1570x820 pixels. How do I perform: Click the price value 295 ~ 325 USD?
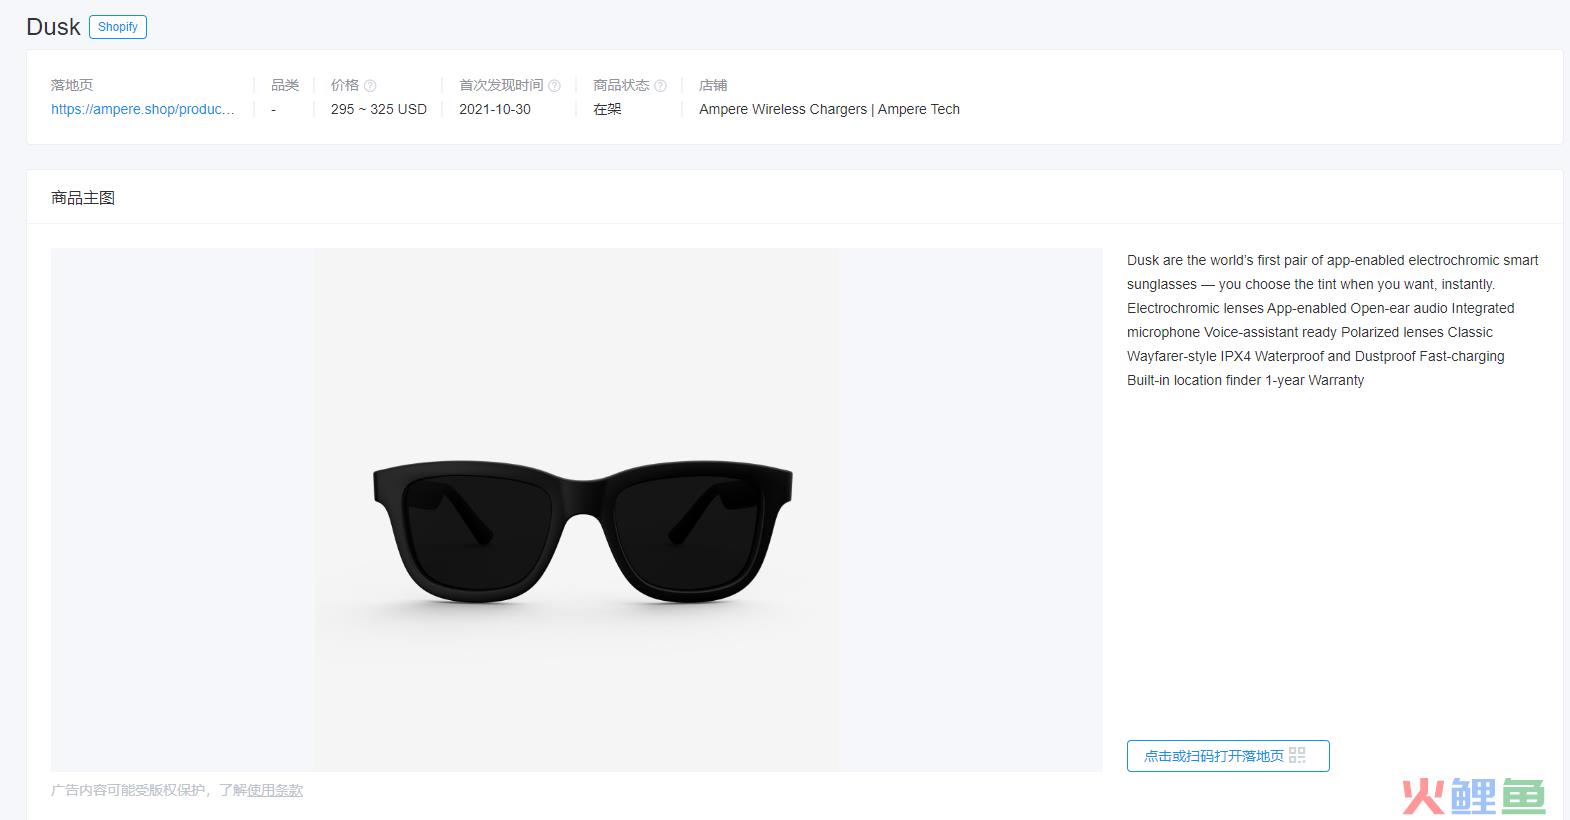coord(379,109)
